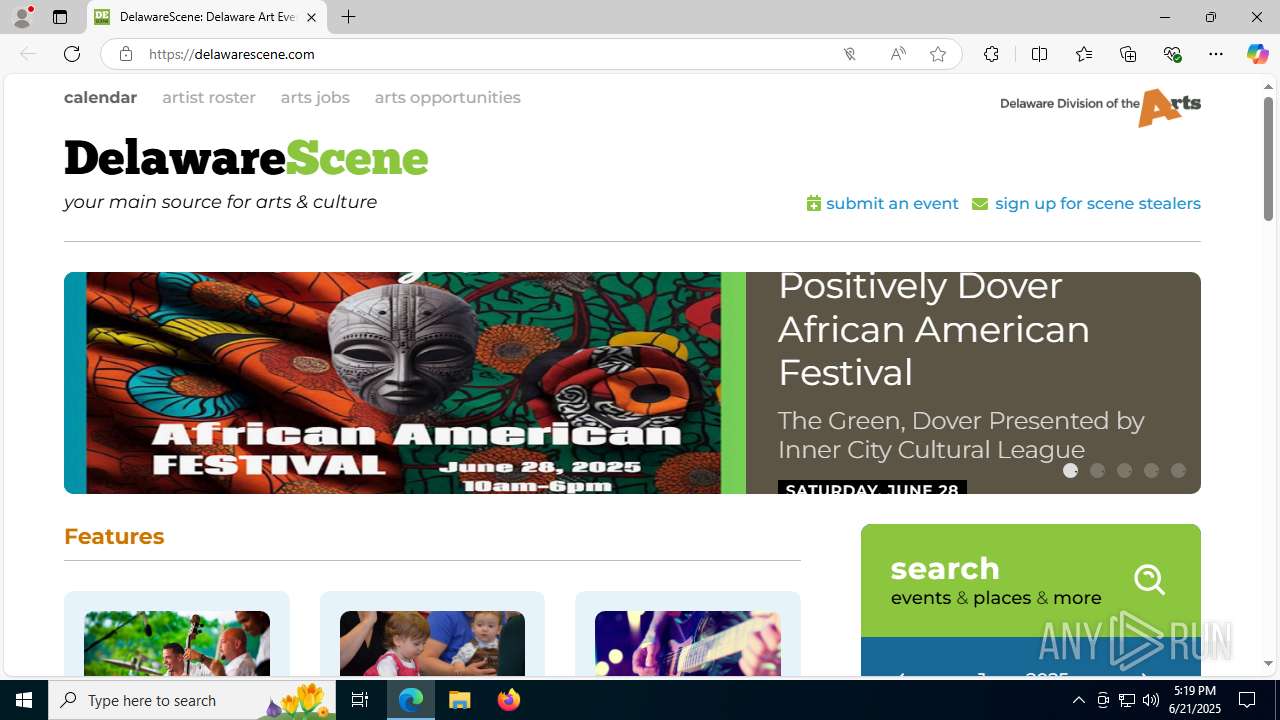
Task: Add this page to favorites star
Action: pos(938,54)
